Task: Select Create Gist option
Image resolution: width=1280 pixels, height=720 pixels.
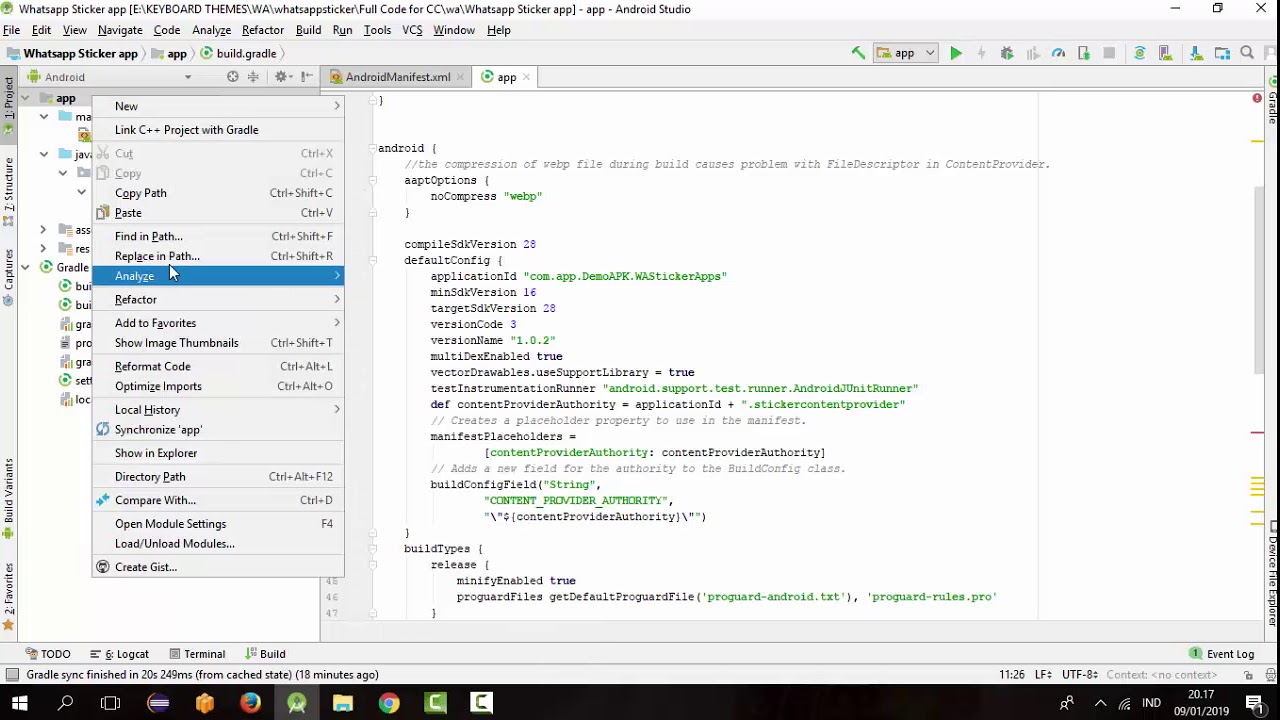Action: click(218, 567)
